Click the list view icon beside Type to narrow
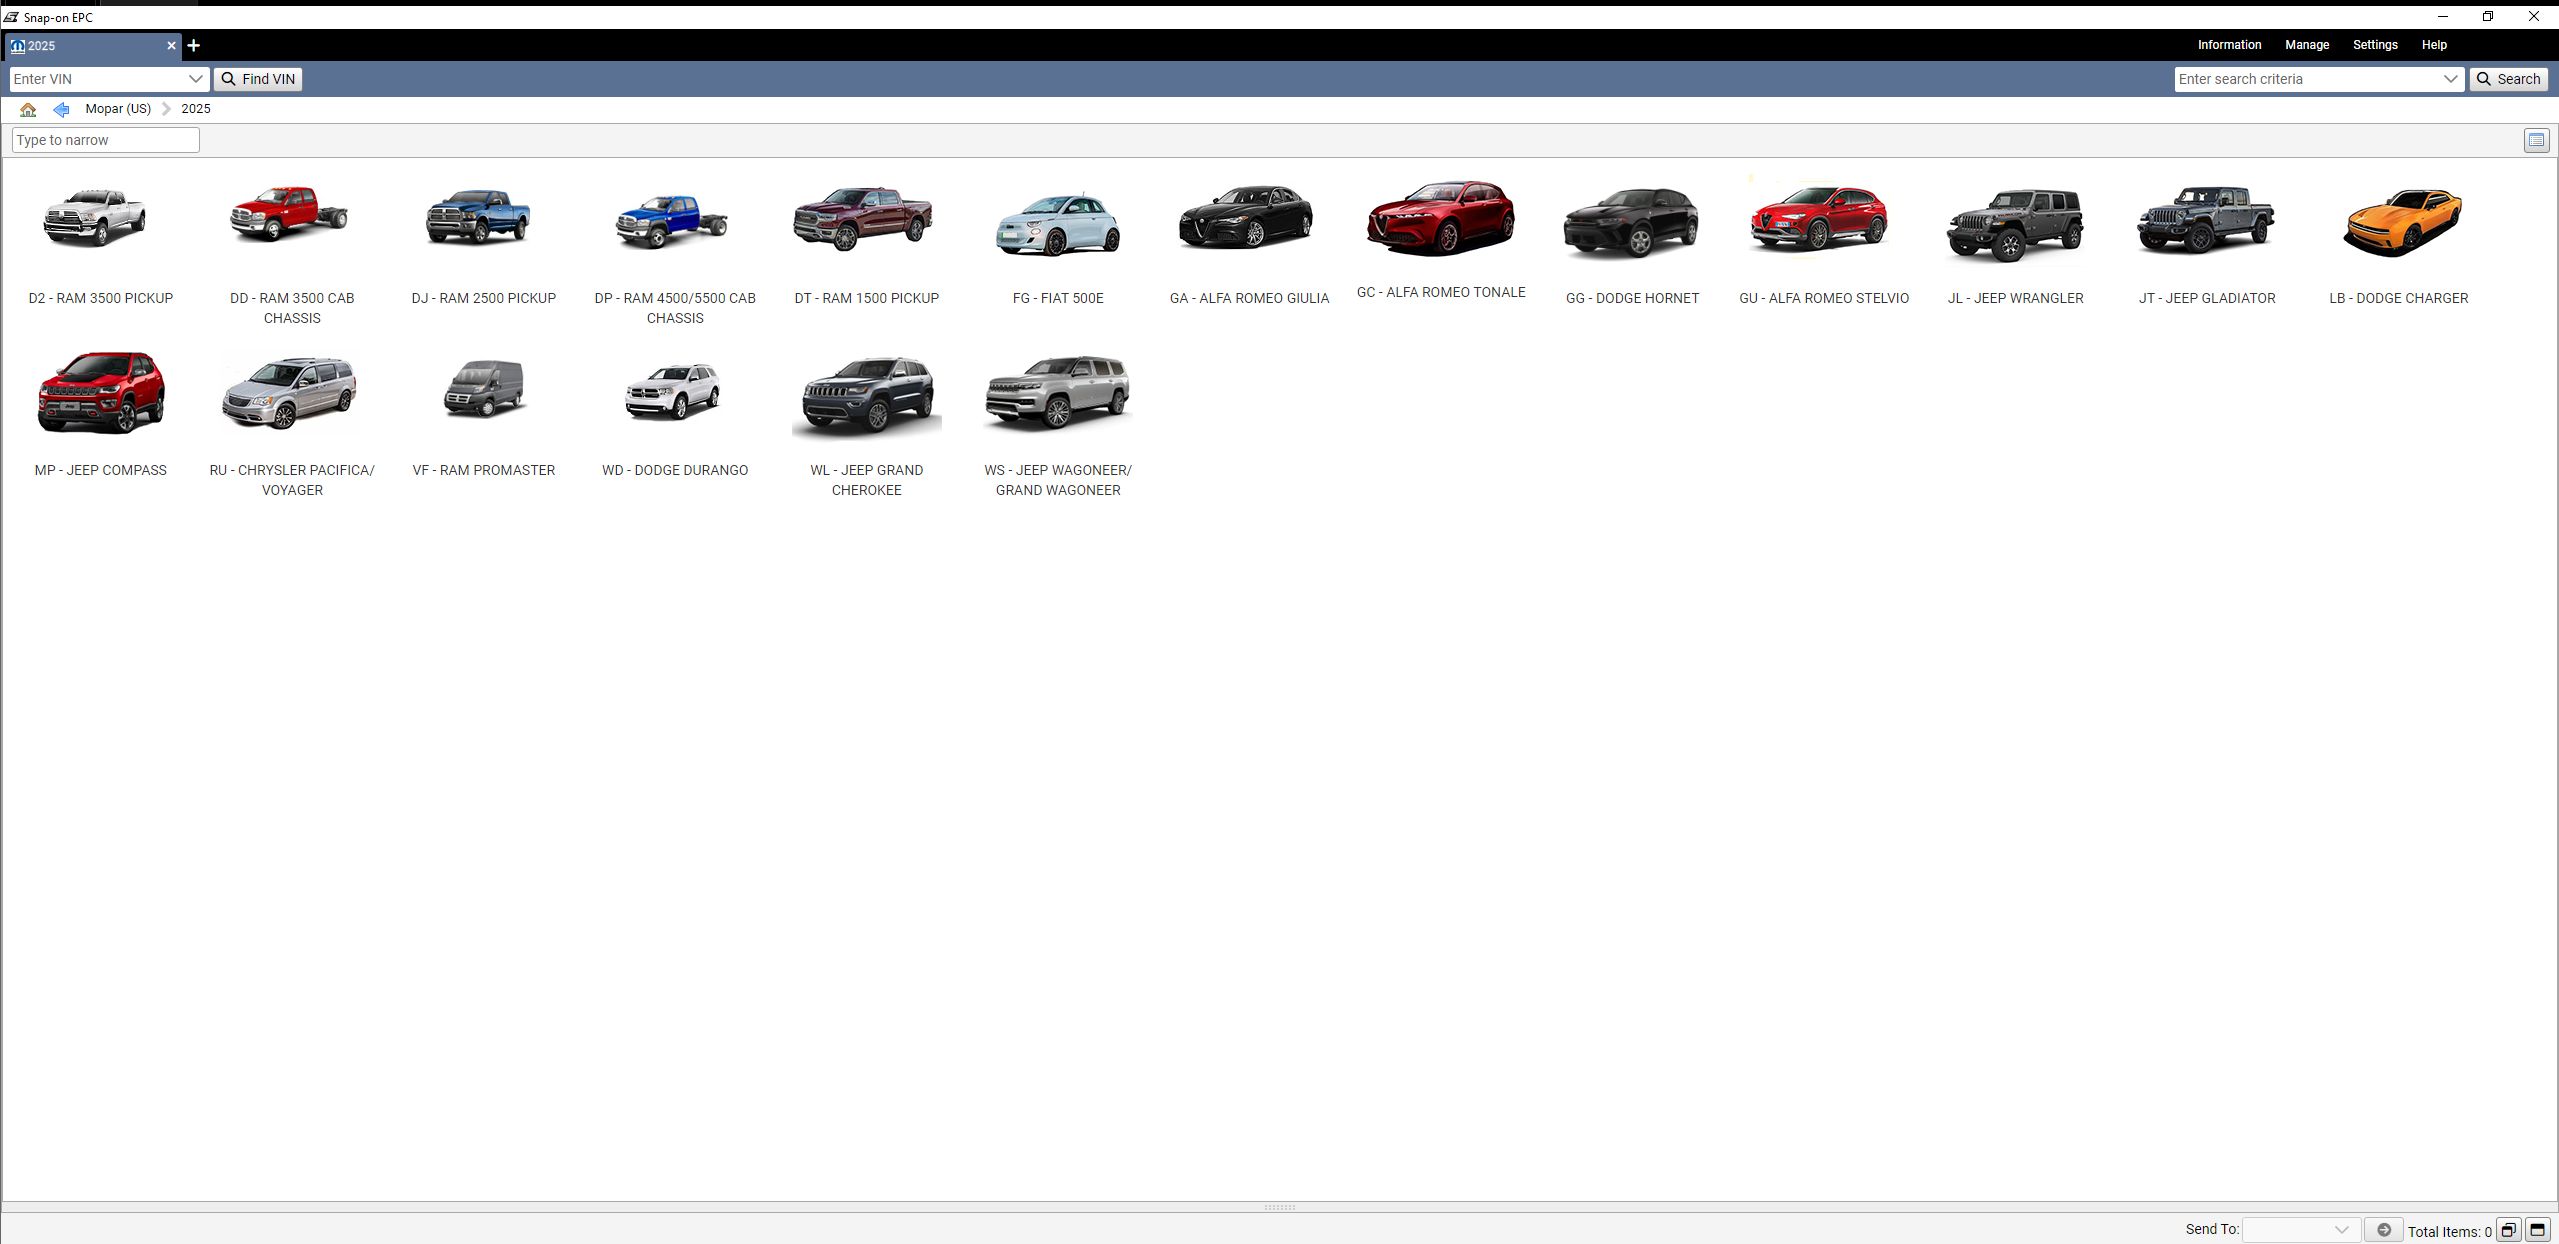The image size is (2559, 1244). tap(2537, 140)
